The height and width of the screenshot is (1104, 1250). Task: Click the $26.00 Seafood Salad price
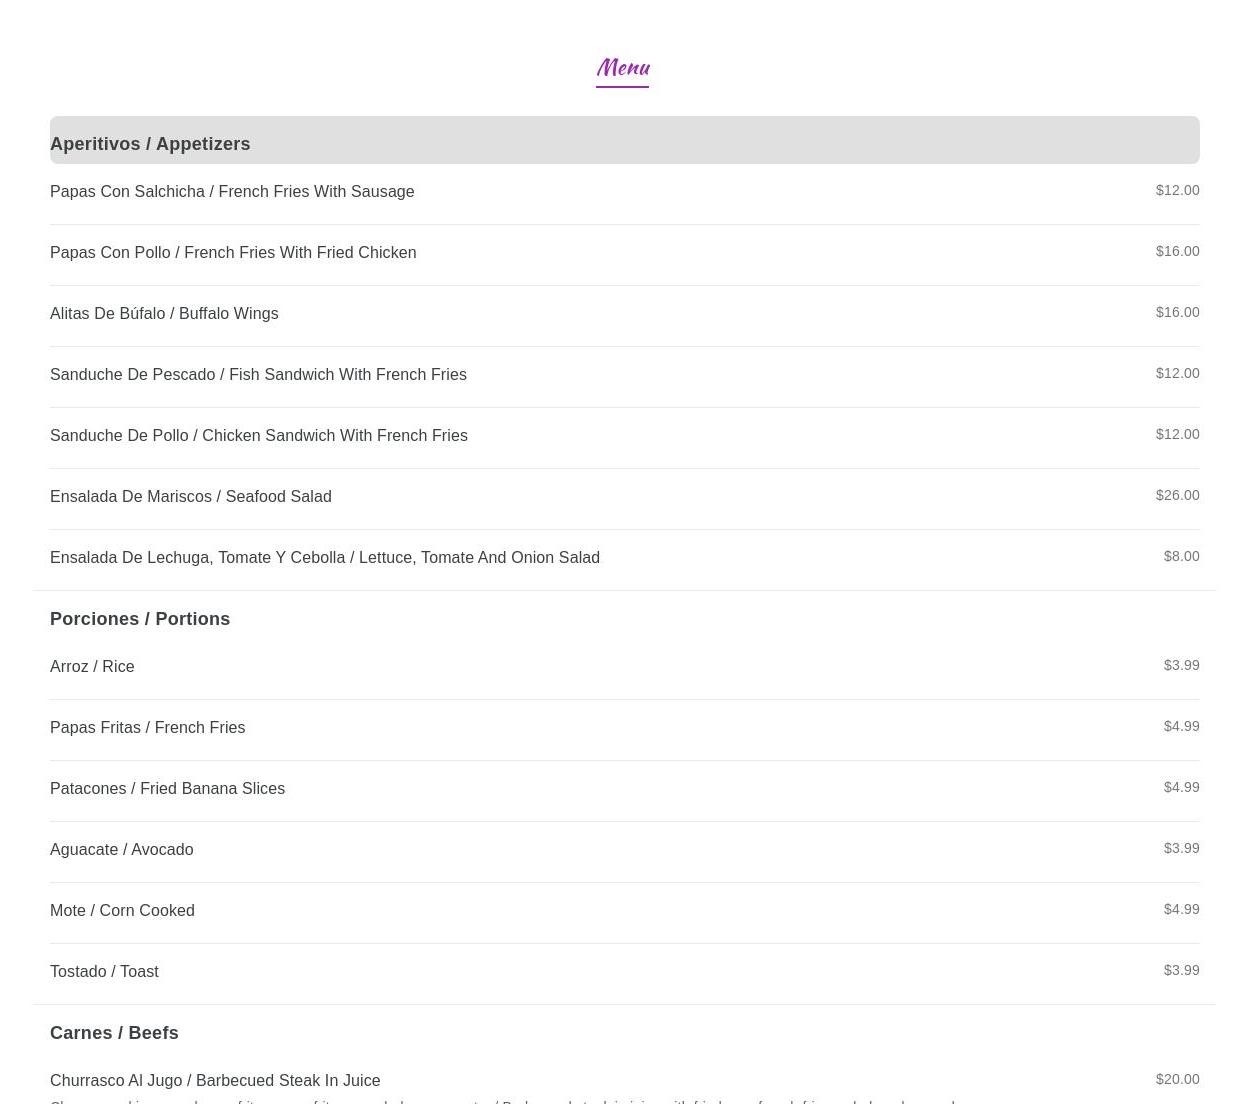[1177, 495]
